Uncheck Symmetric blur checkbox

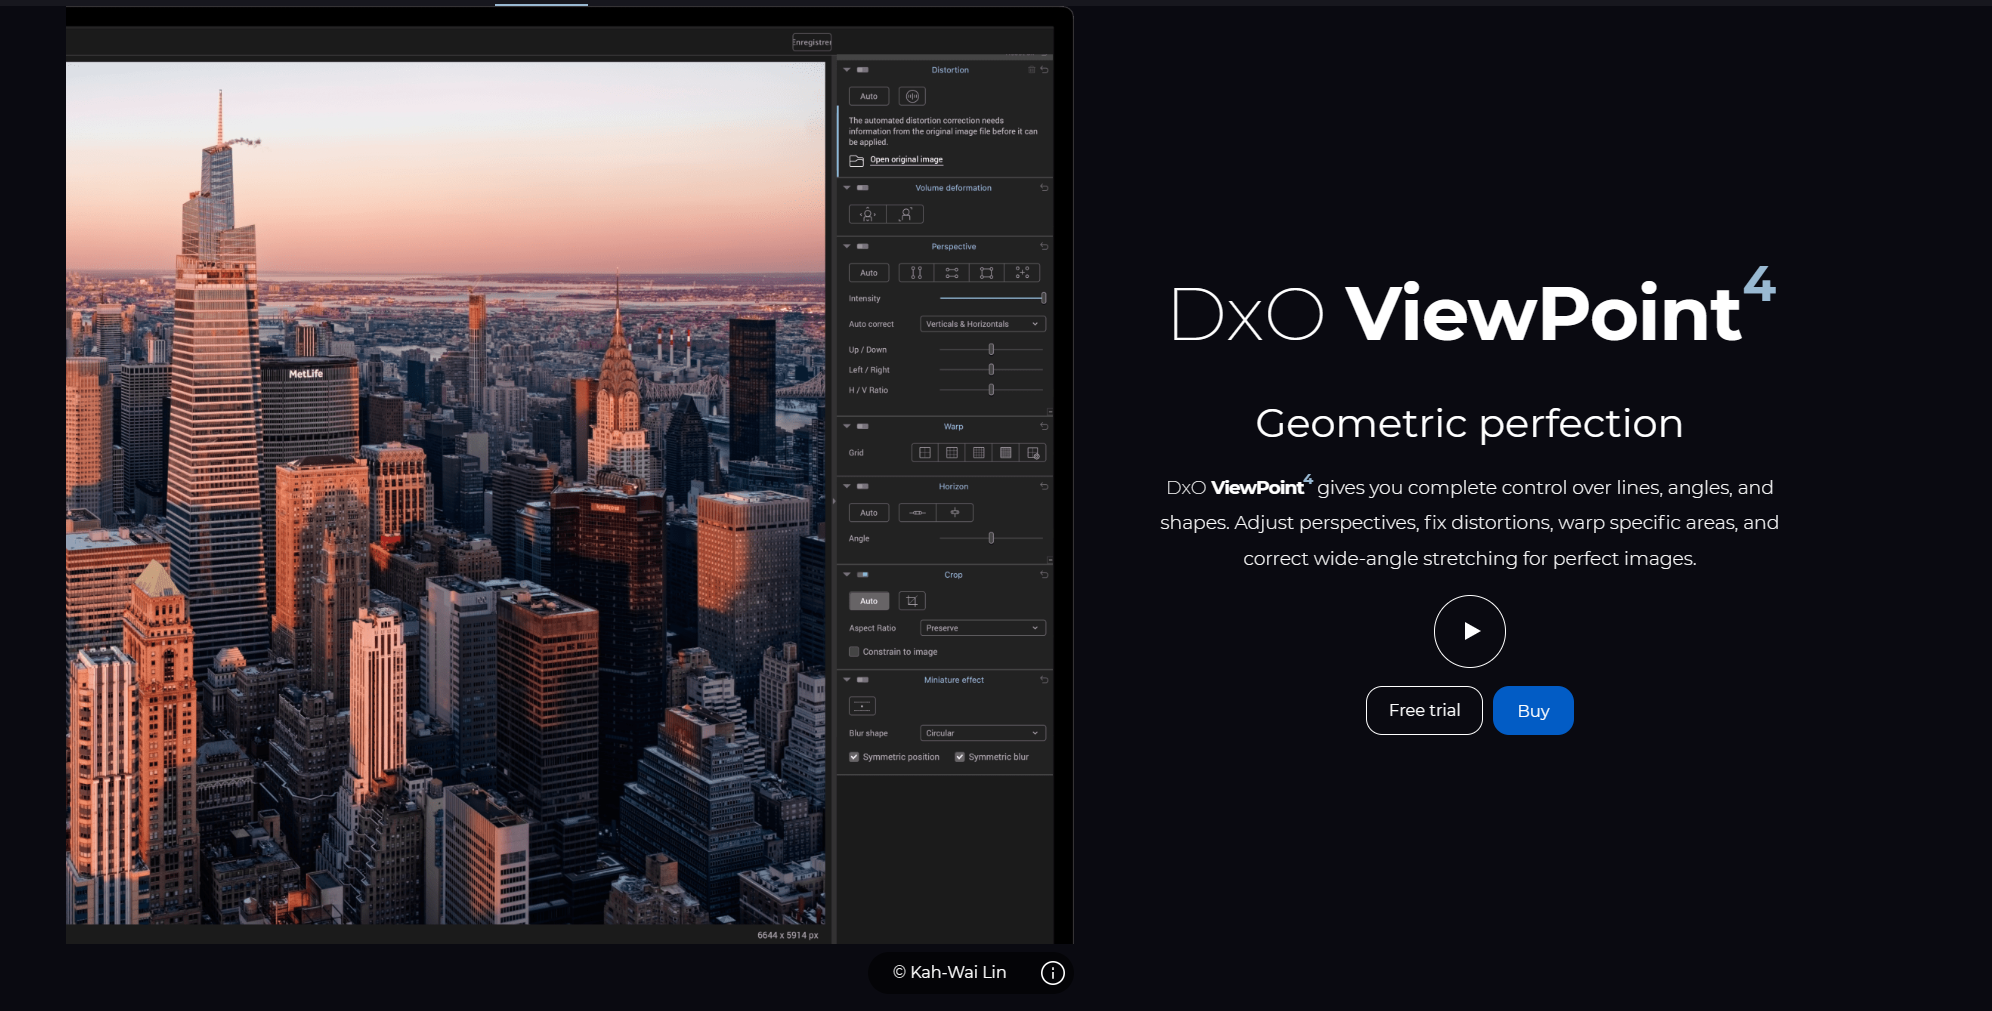pyautogui.click(x=960, y=757)
